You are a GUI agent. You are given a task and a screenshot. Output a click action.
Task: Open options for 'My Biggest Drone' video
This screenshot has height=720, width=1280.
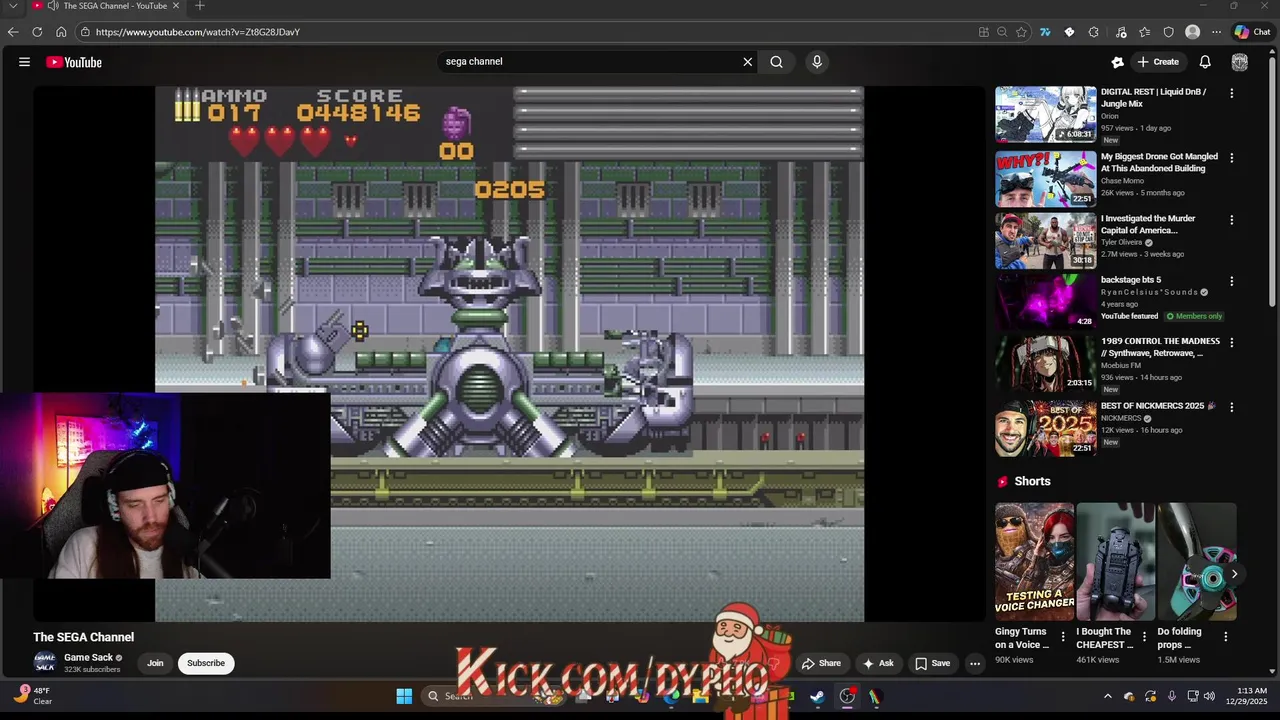[1231, 158]
